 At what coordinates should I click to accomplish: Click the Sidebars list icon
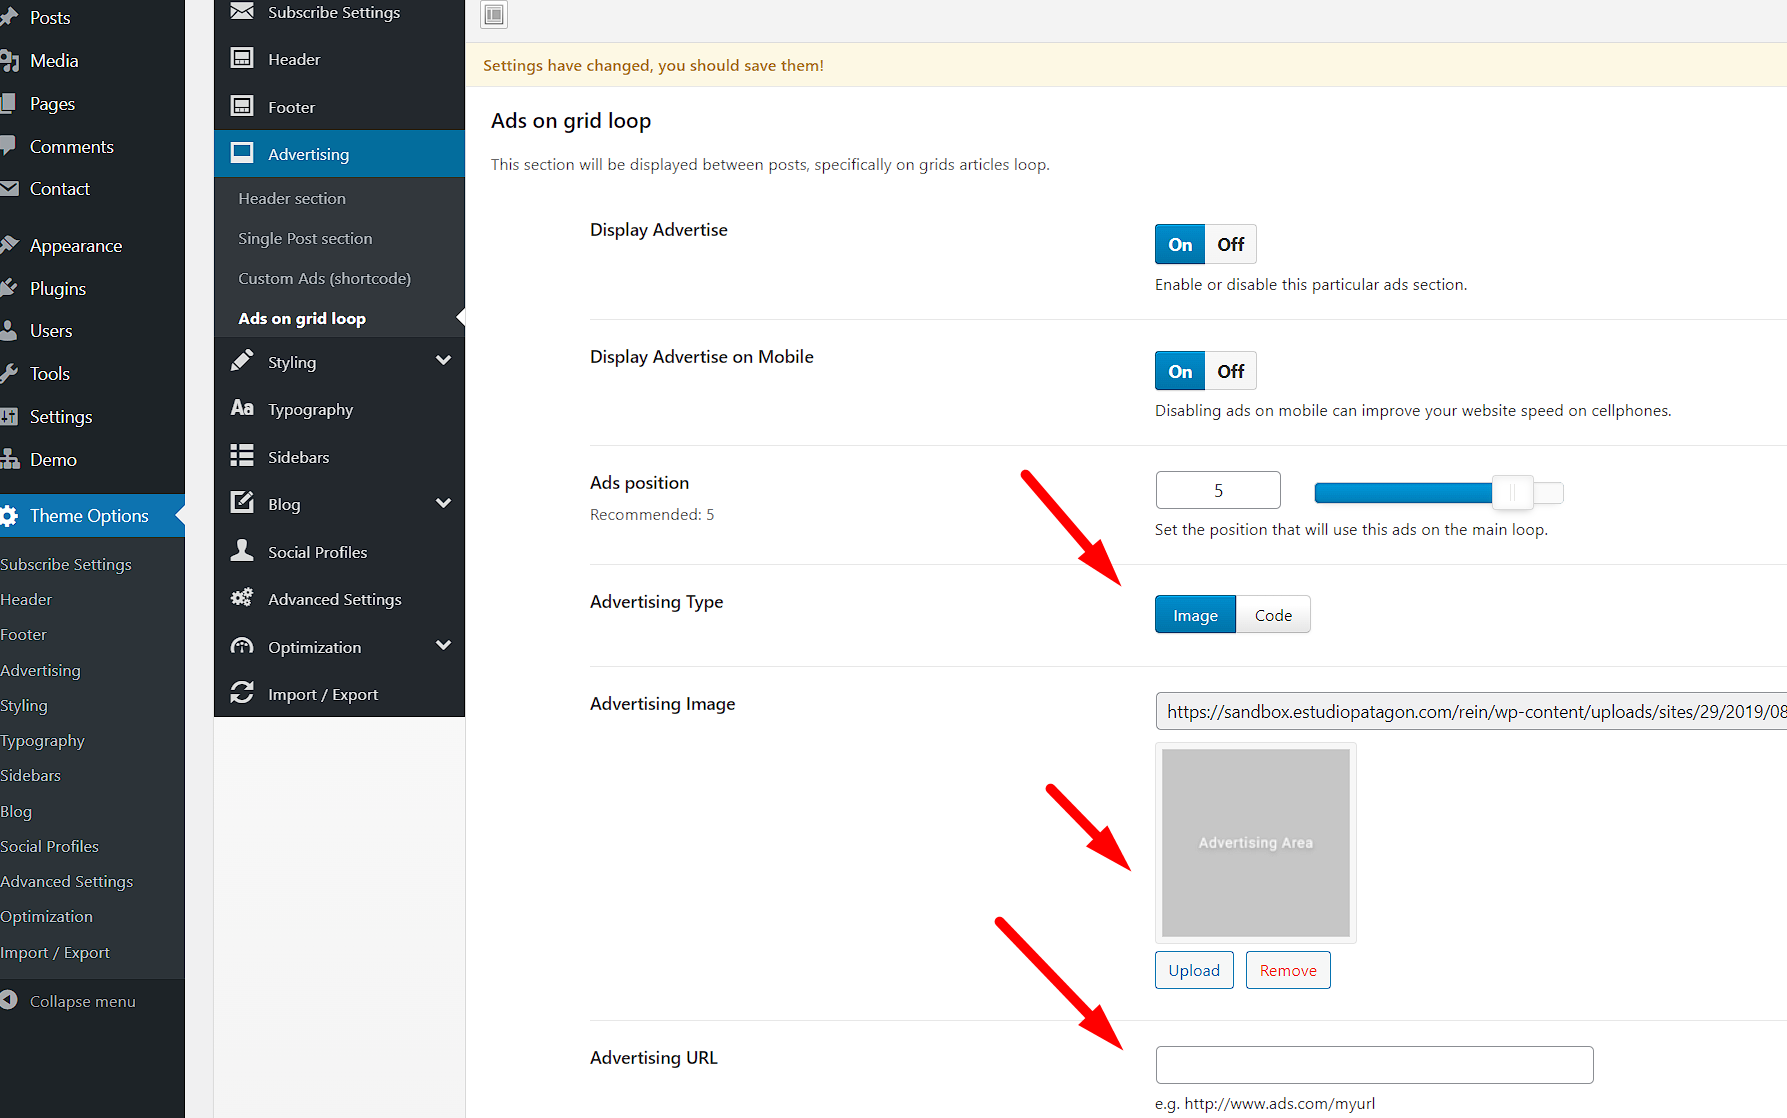point(242,456)
